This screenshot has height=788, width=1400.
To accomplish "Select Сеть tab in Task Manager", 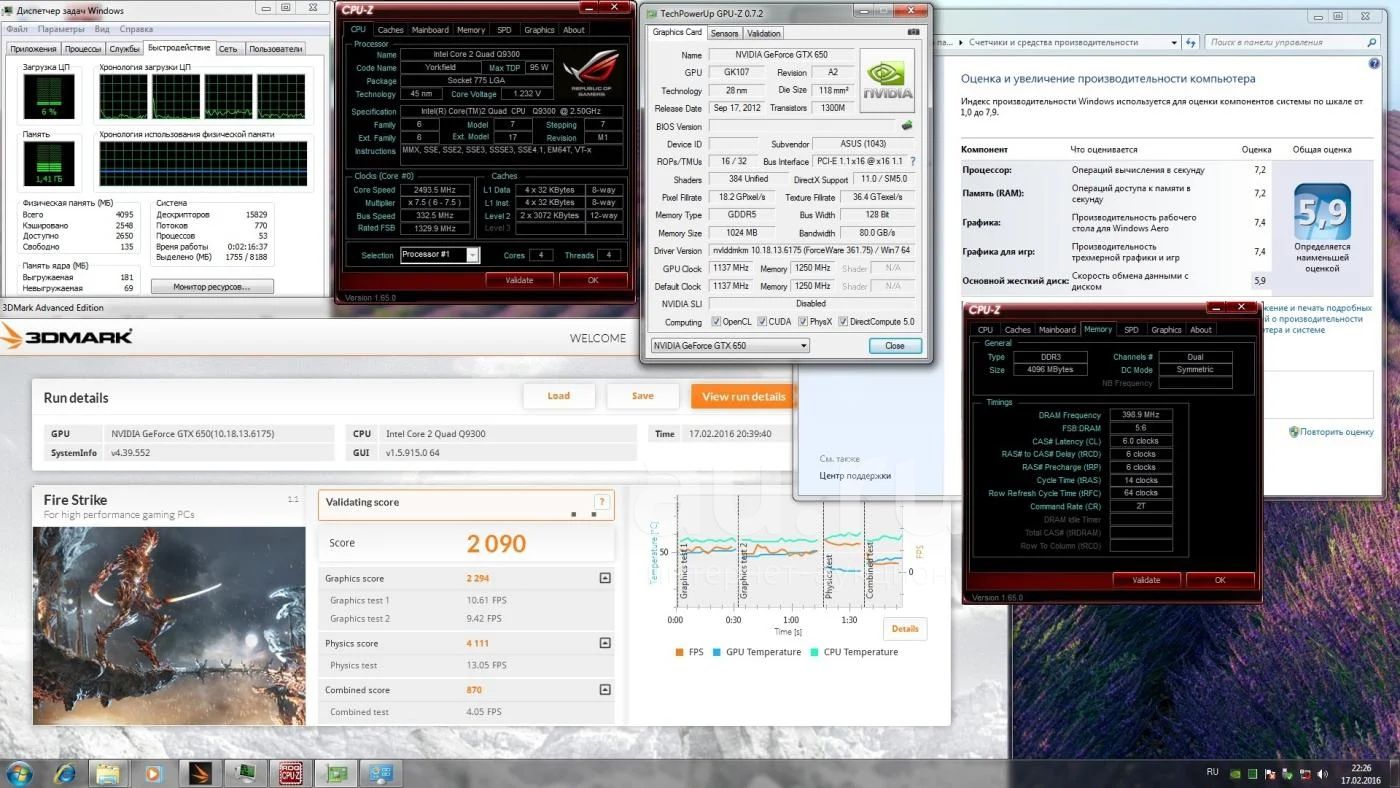I will point(228,48).
